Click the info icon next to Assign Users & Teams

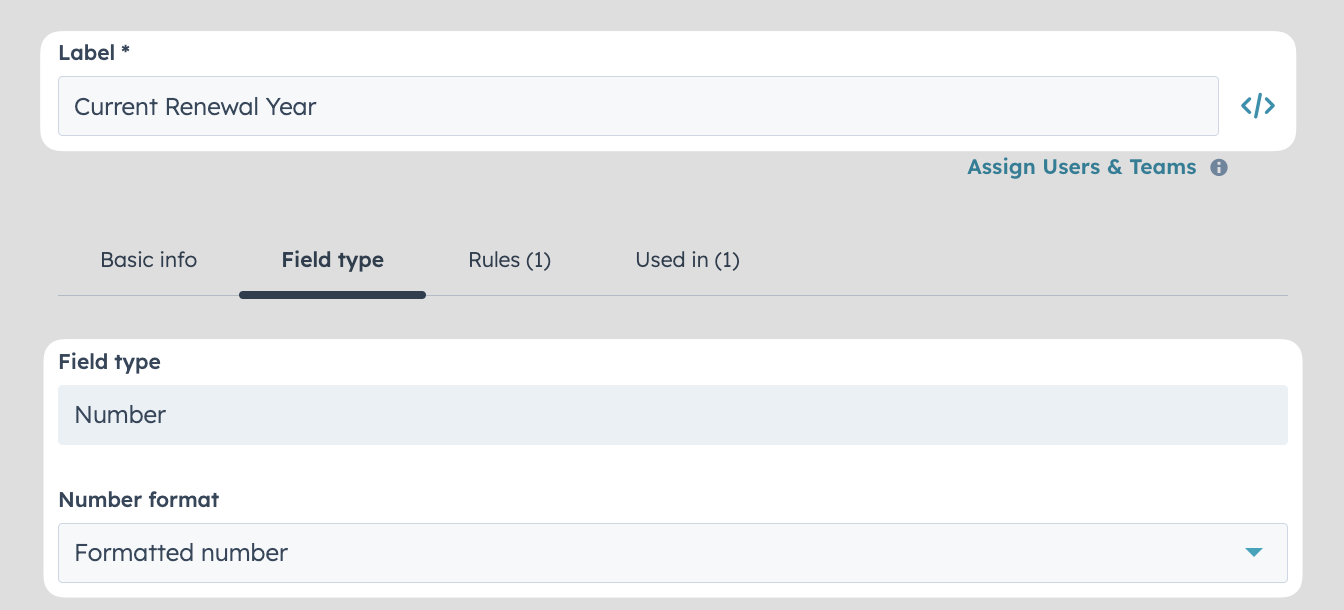pos(1219,168)
